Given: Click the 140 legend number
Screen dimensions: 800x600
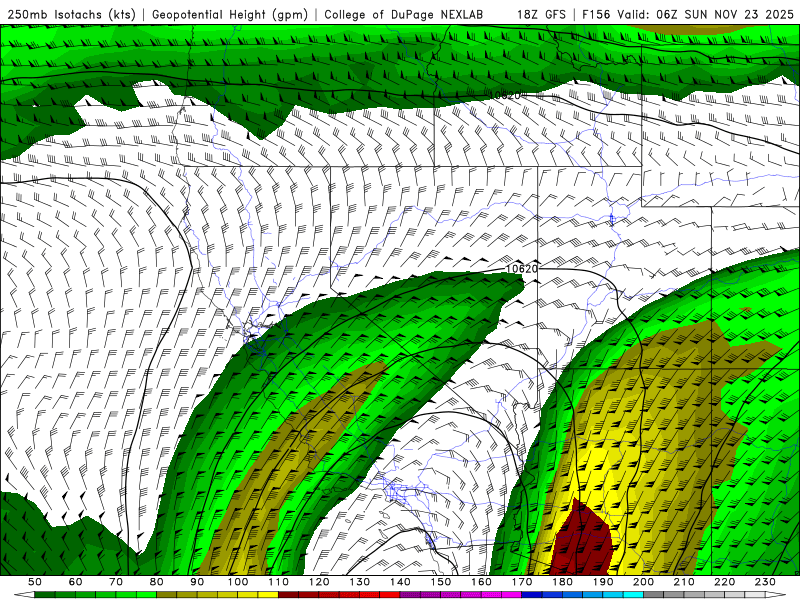Looking at the screenshot, I should click(x=400, y=582).
